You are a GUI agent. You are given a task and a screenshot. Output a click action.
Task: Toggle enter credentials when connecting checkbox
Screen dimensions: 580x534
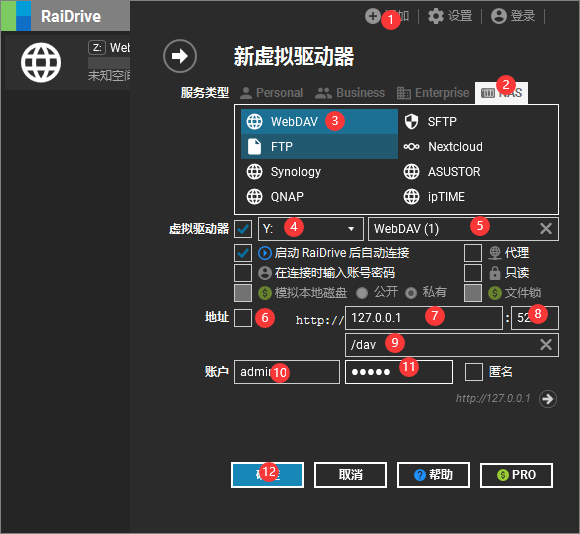click(243, 273)
